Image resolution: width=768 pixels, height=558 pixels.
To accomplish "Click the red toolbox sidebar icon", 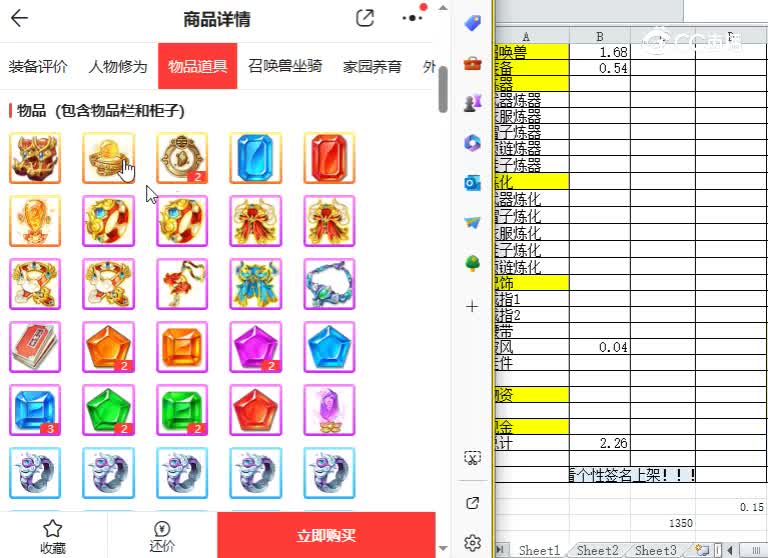I will point(473,63).
